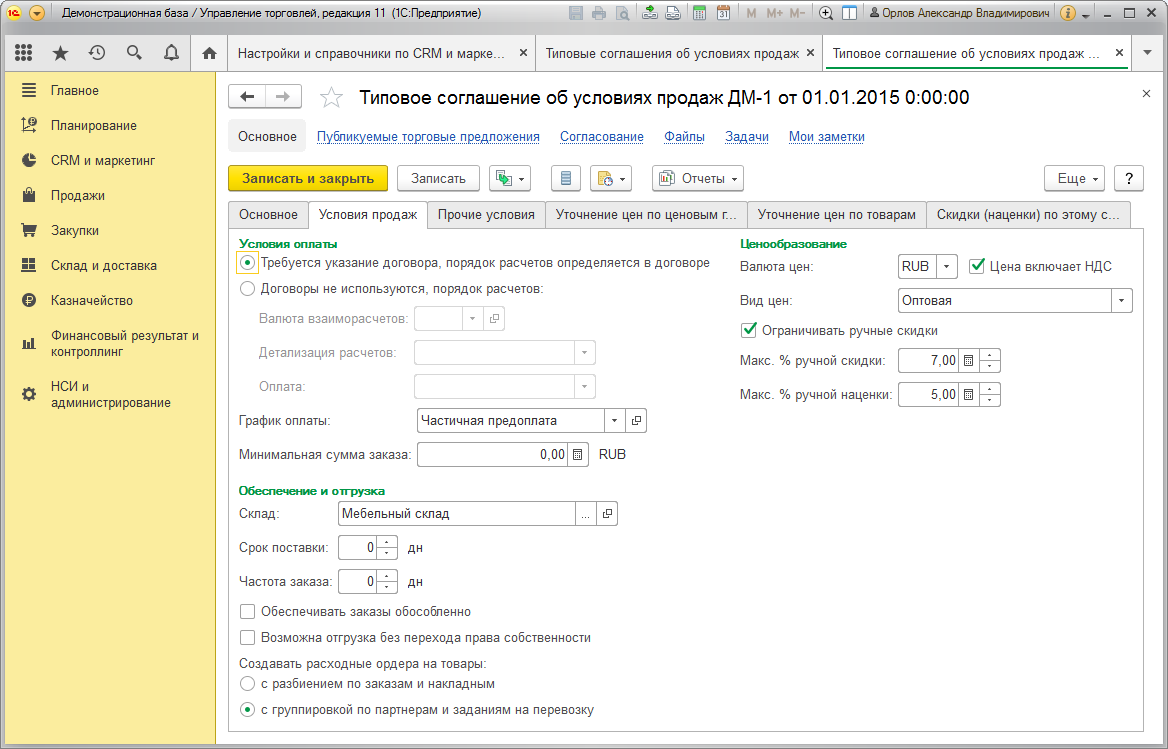Click Записать и закрыть button
1168x749 pixels.
pos(308,179)
